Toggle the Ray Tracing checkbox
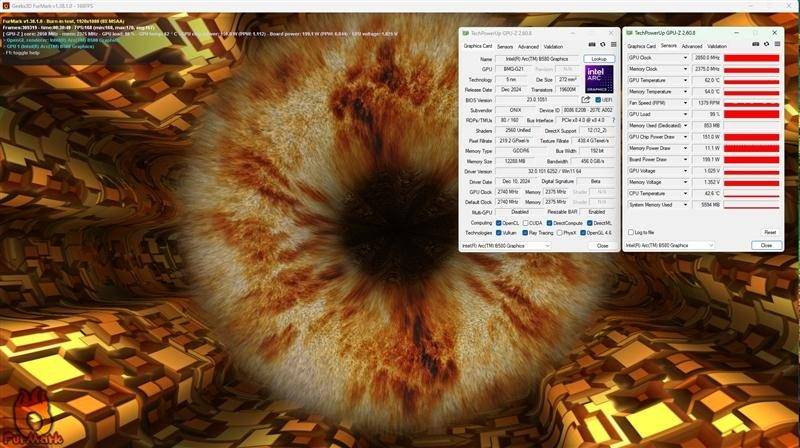 tap(525, 233)
